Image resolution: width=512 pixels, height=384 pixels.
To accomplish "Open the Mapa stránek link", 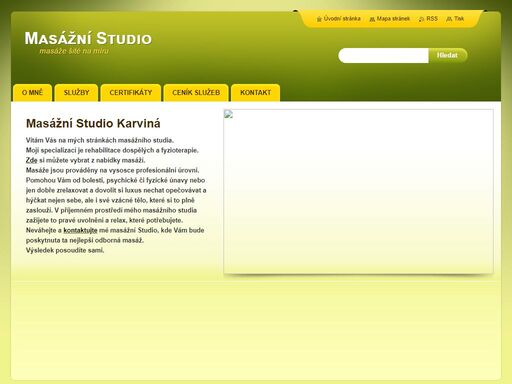I will [x=393, y=19].
